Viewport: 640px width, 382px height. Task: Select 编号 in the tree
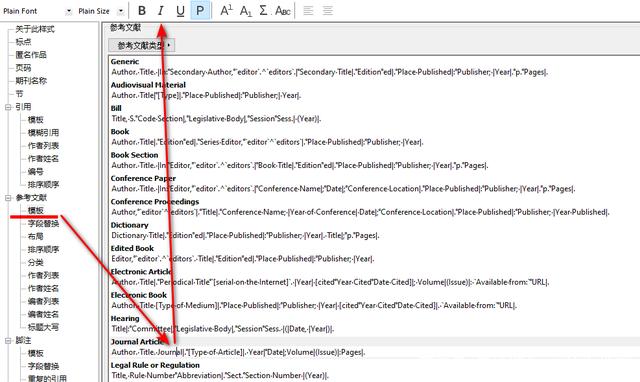click(36, 172)
